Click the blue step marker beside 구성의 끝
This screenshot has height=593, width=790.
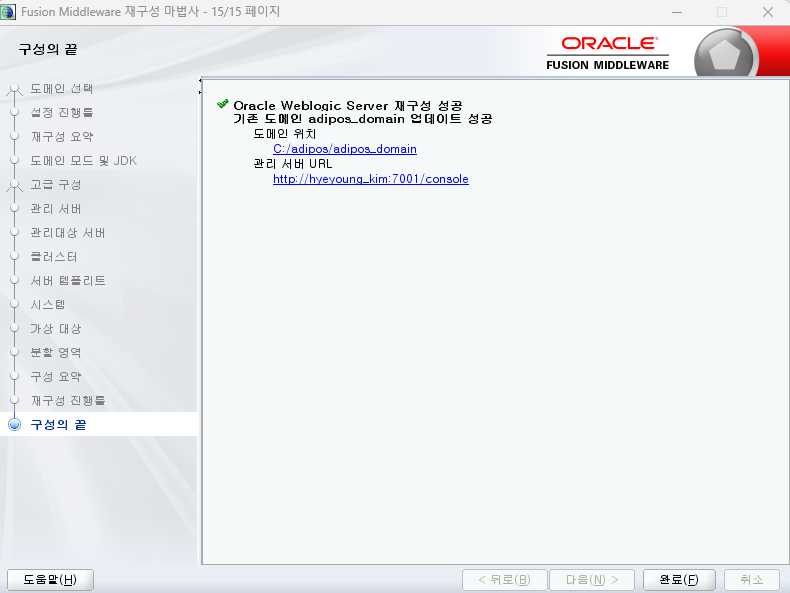15,425
